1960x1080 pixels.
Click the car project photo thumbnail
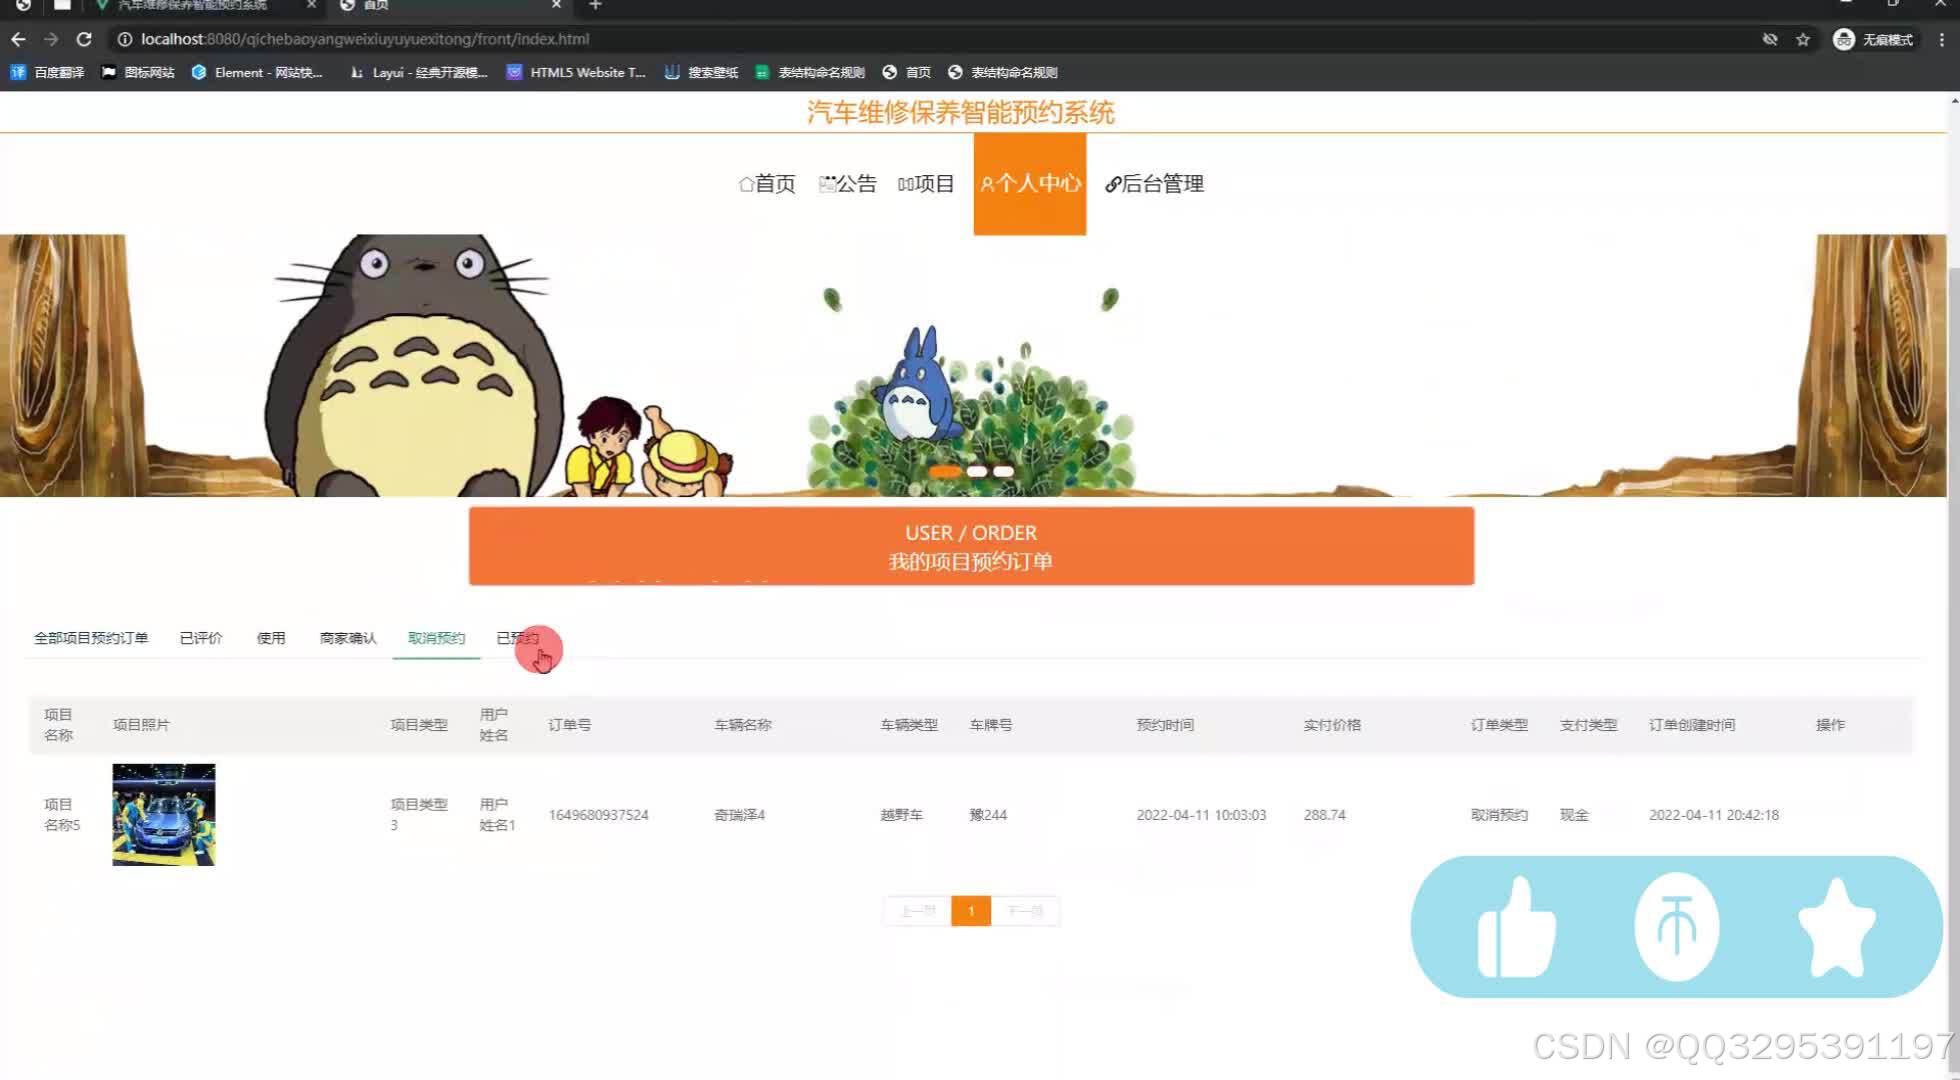point(164,815)
